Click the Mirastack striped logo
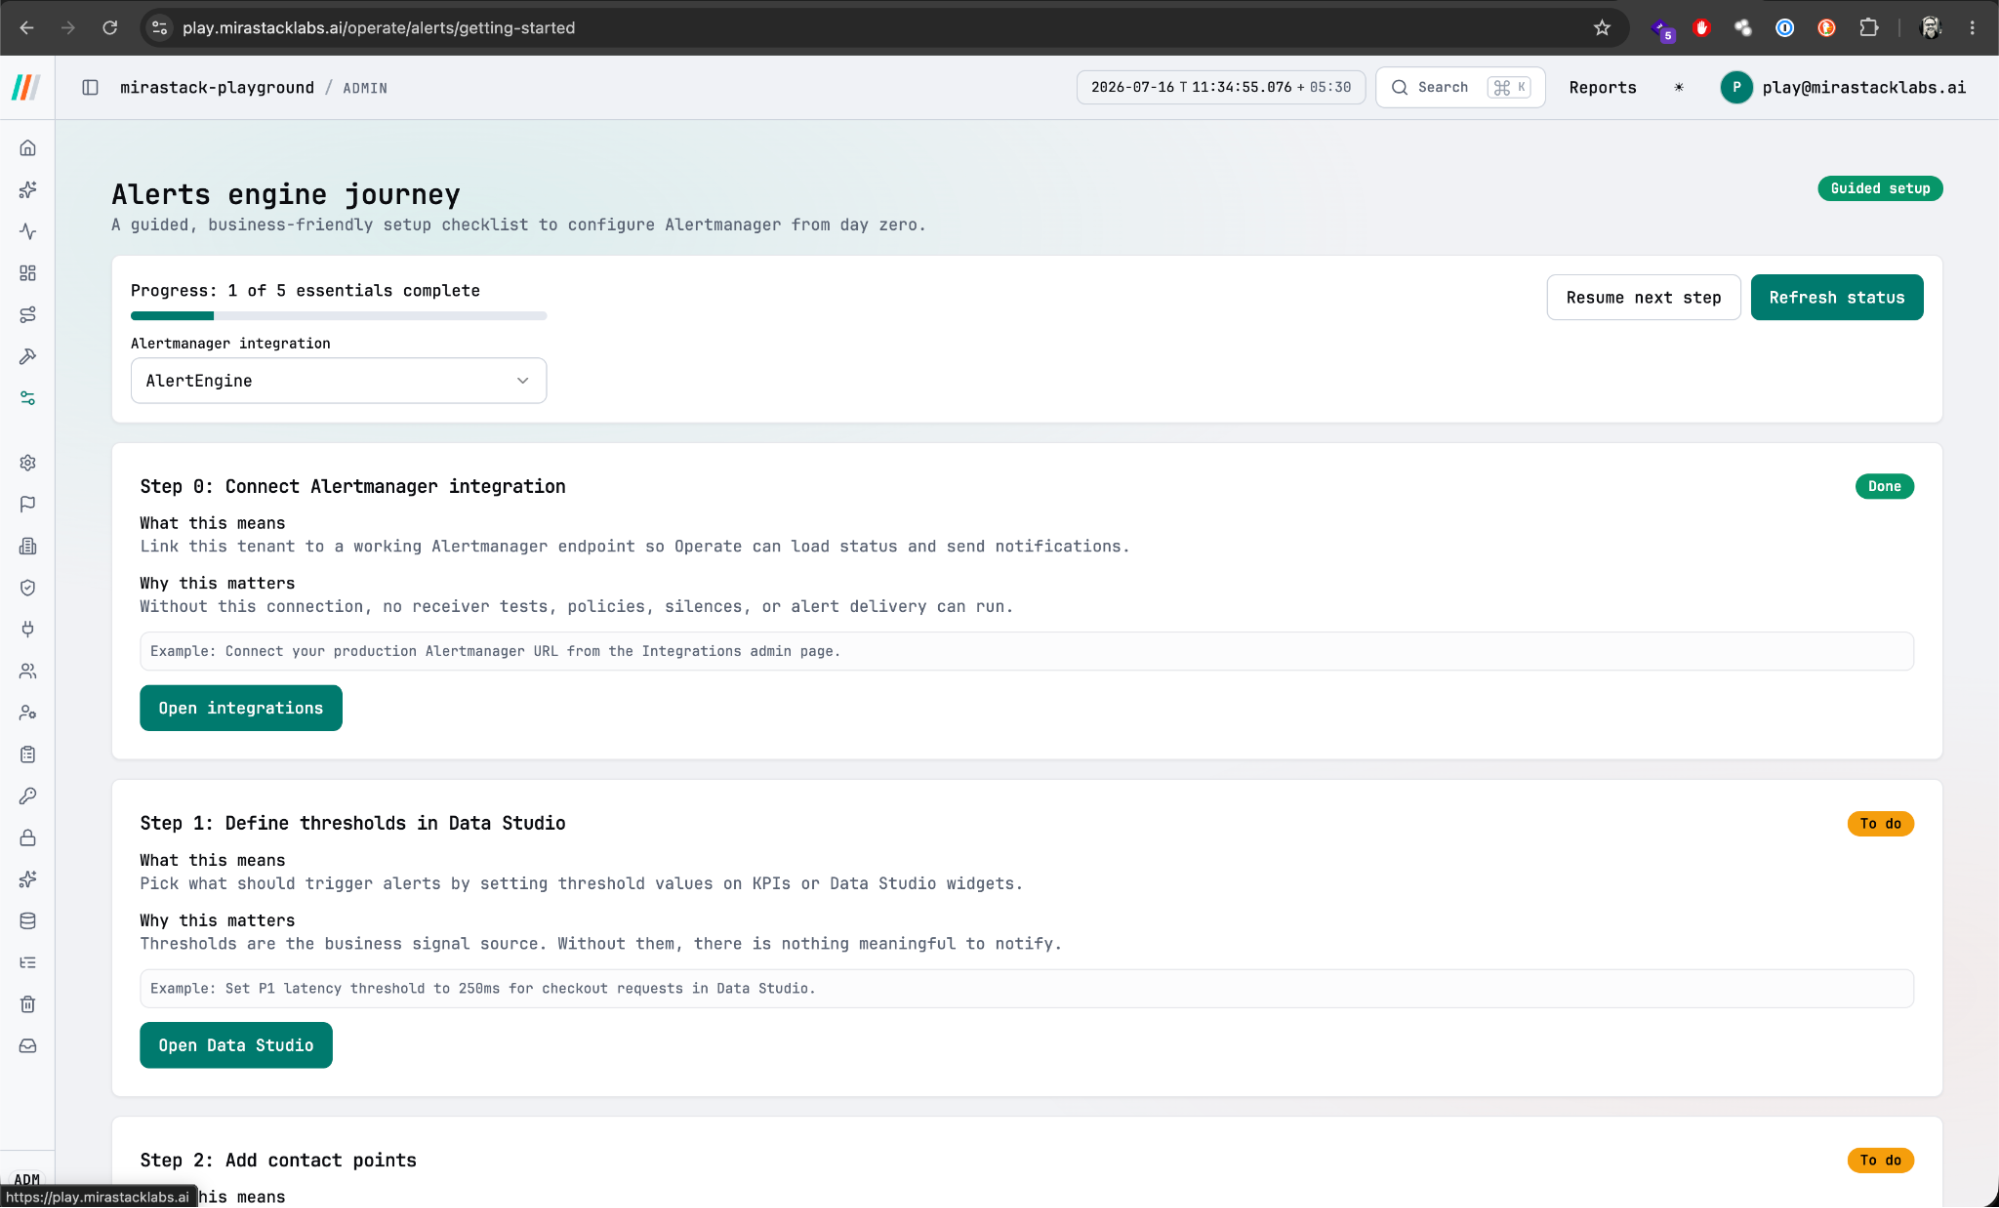The image size is (1999, 1208). pyautogui.click(x=27, y=88)
